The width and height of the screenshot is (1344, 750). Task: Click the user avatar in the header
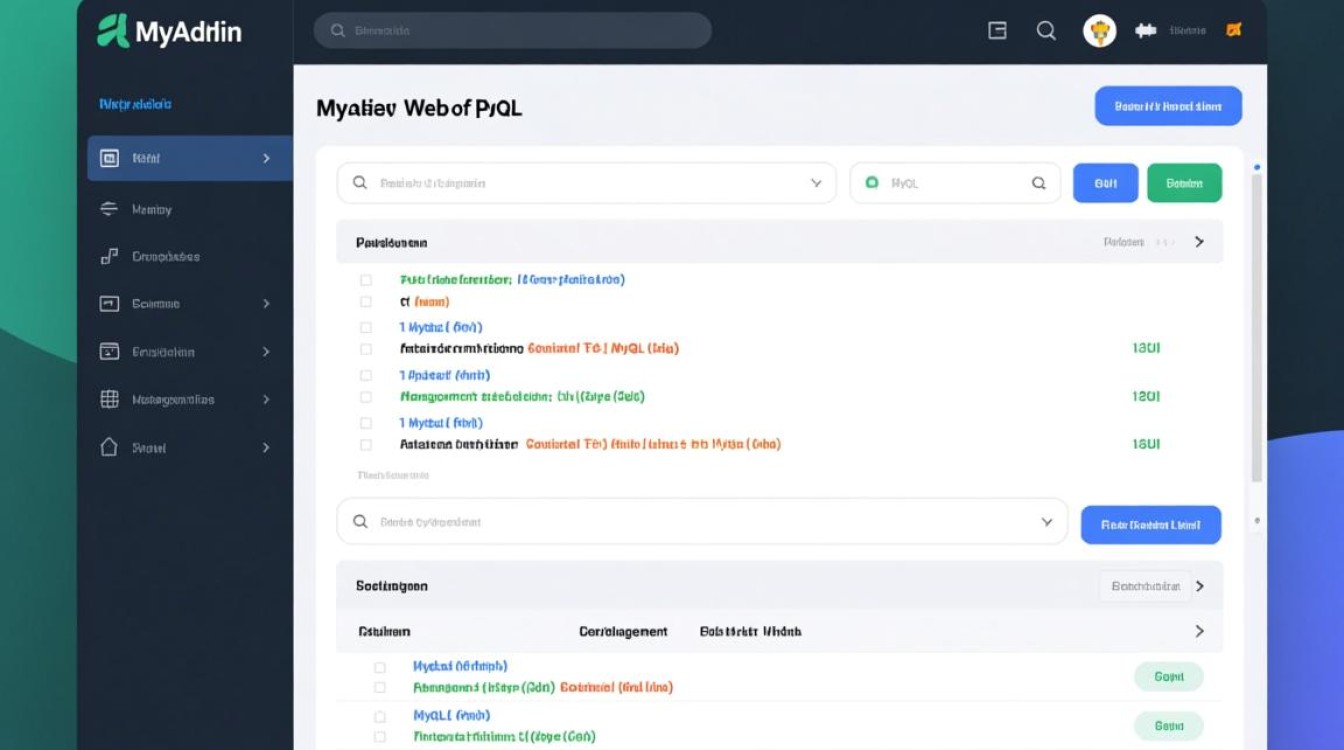tap(1099, 31)
